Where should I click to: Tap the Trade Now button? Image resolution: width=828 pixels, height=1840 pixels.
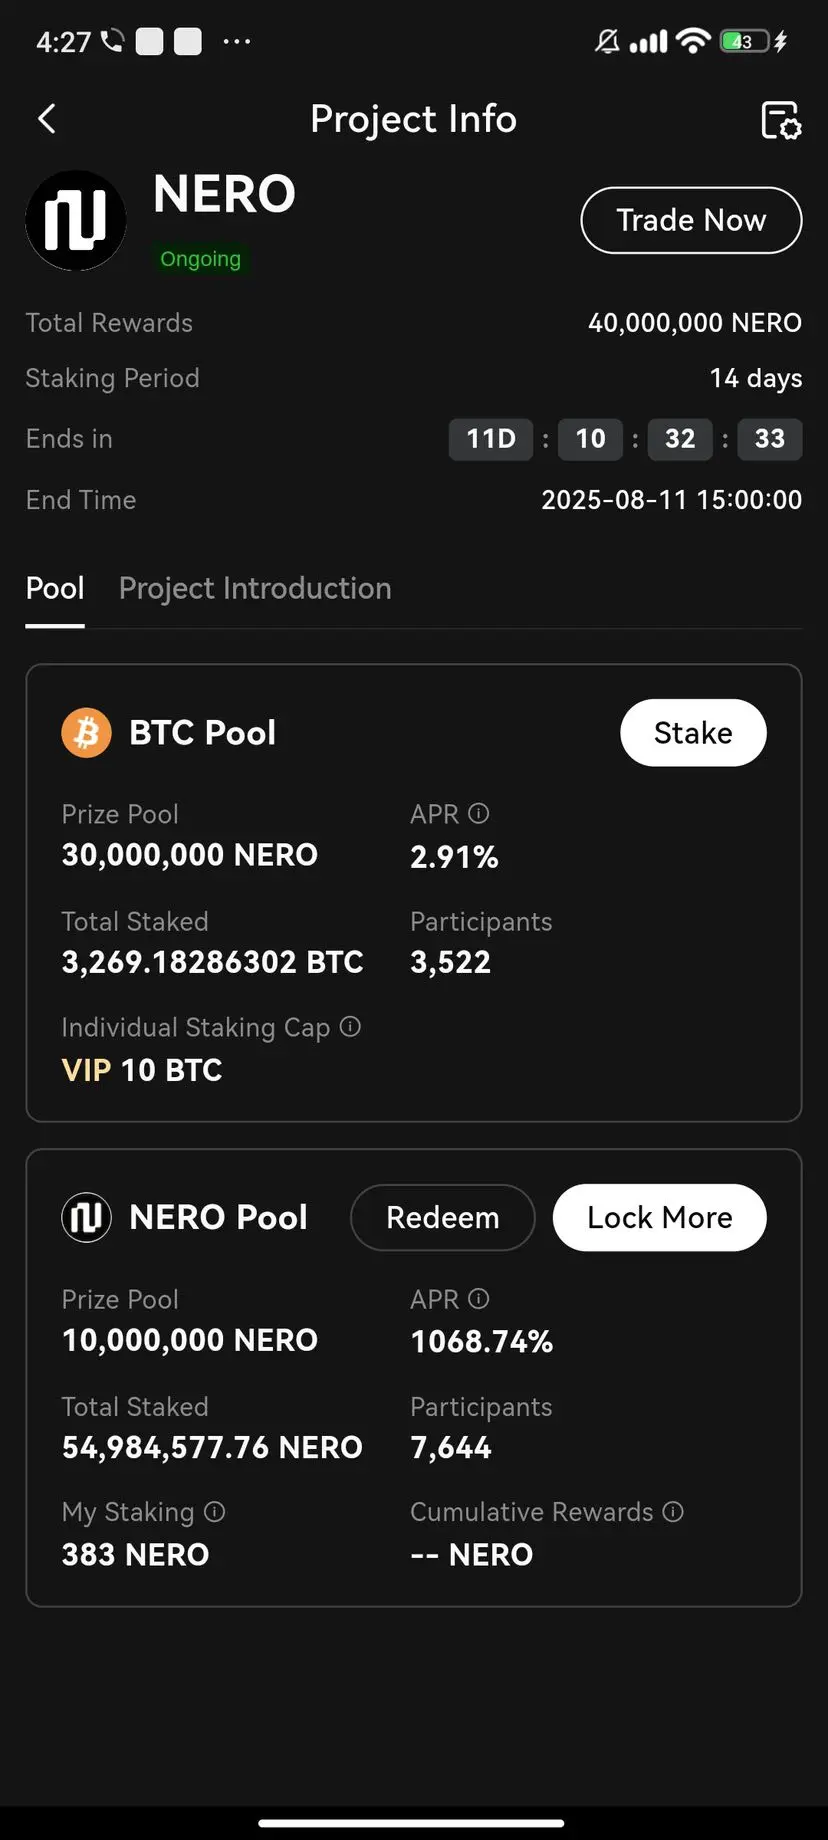tap(691, 220)
